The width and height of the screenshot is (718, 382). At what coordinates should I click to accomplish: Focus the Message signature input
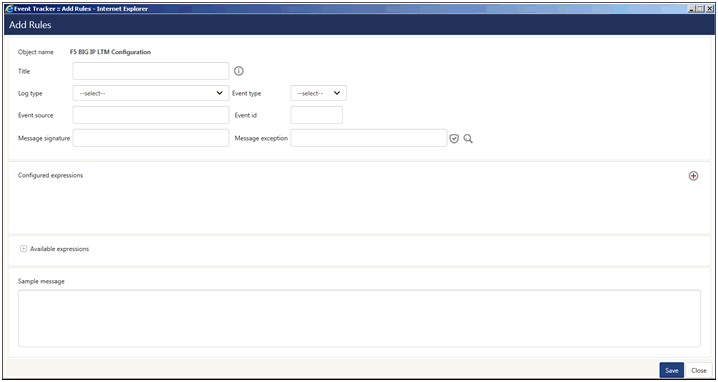pos(151,138)
